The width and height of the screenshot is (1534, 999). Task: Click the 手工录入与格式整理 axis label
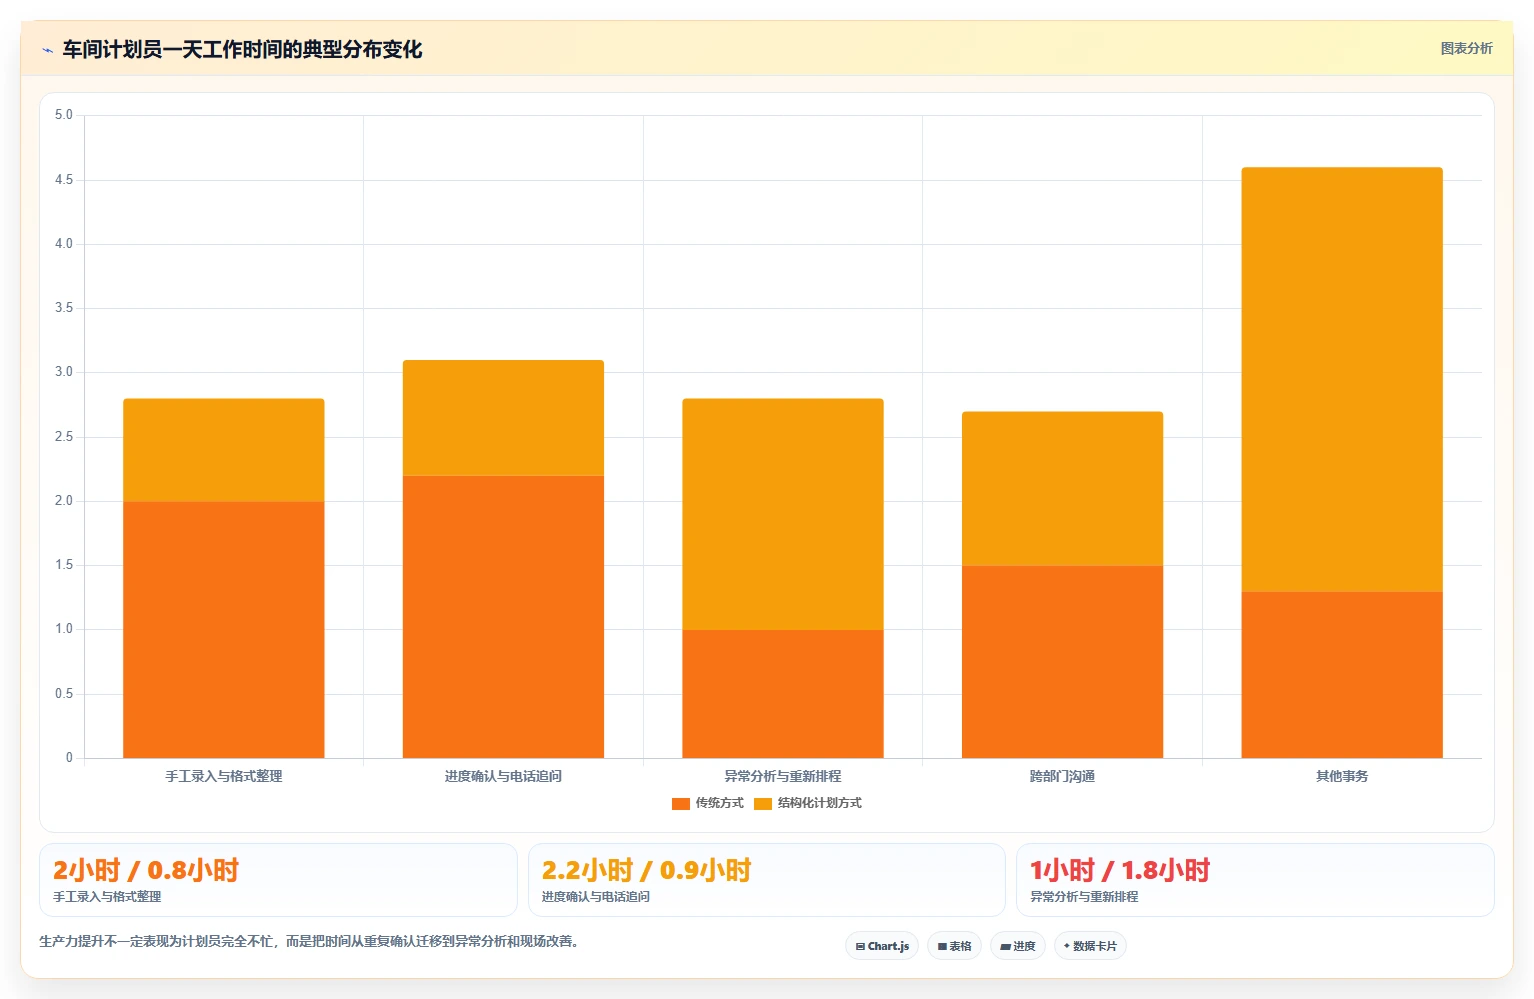pyautogui.click(x=224, y=777)
